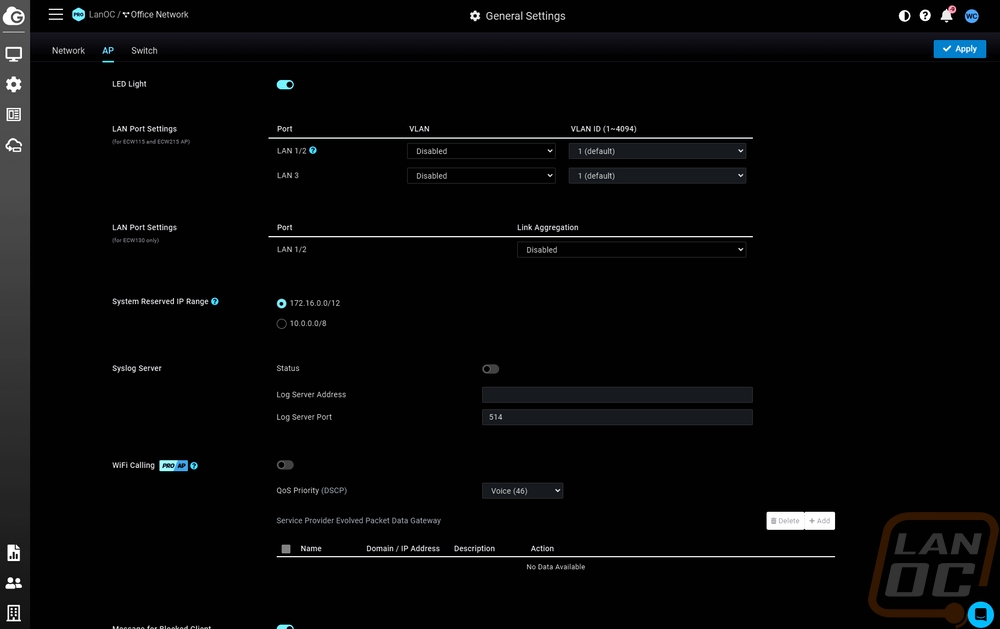Click the Add gateway button
Viewport: 1000px width, 629px height.
(820, 521)
